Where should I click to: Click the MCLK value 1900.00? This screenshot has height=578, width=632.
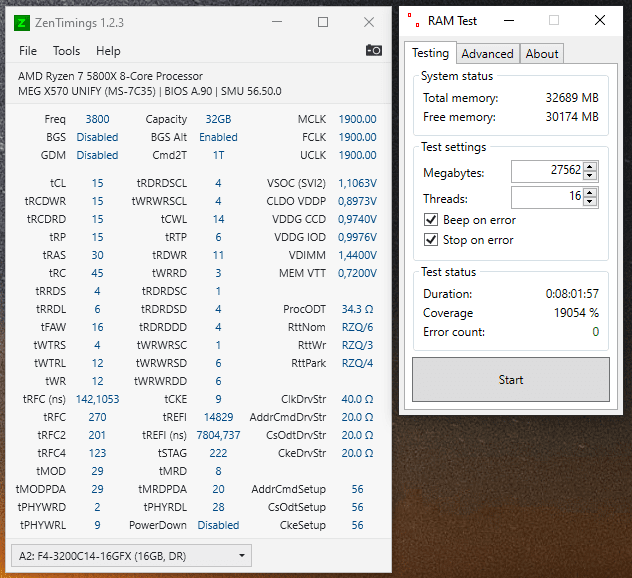coord(357,119)
